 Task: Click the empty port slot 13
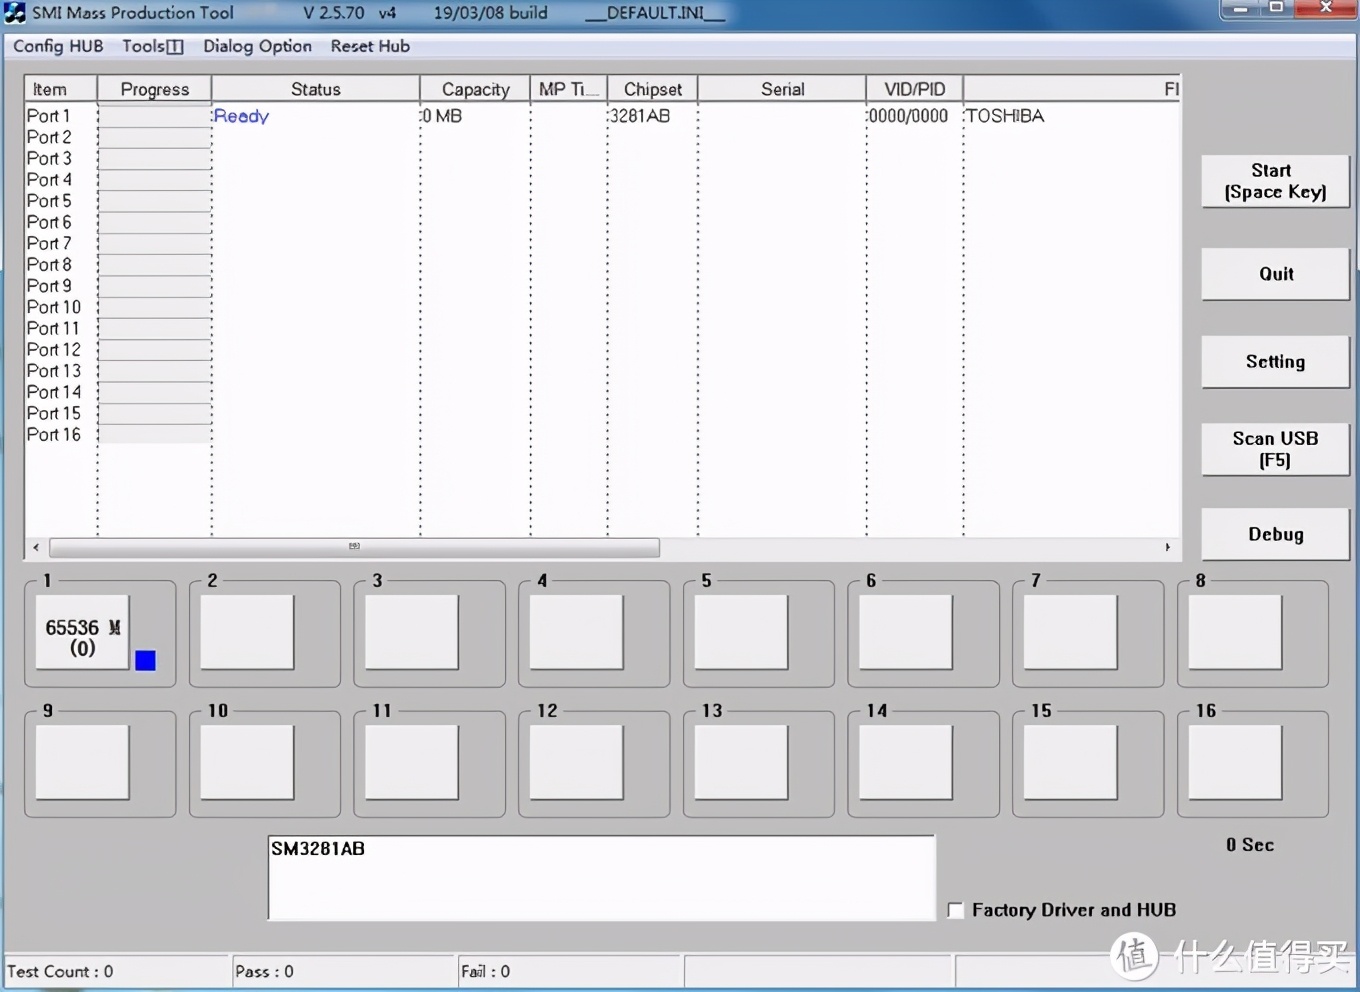click(x=741, y=763)
